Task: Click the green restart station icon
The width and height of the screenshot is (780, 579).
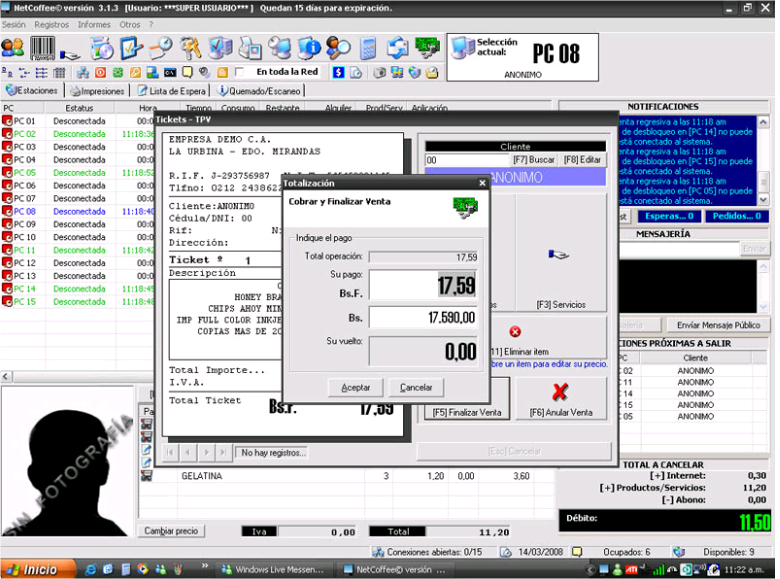Action: (x=118, y=73)
